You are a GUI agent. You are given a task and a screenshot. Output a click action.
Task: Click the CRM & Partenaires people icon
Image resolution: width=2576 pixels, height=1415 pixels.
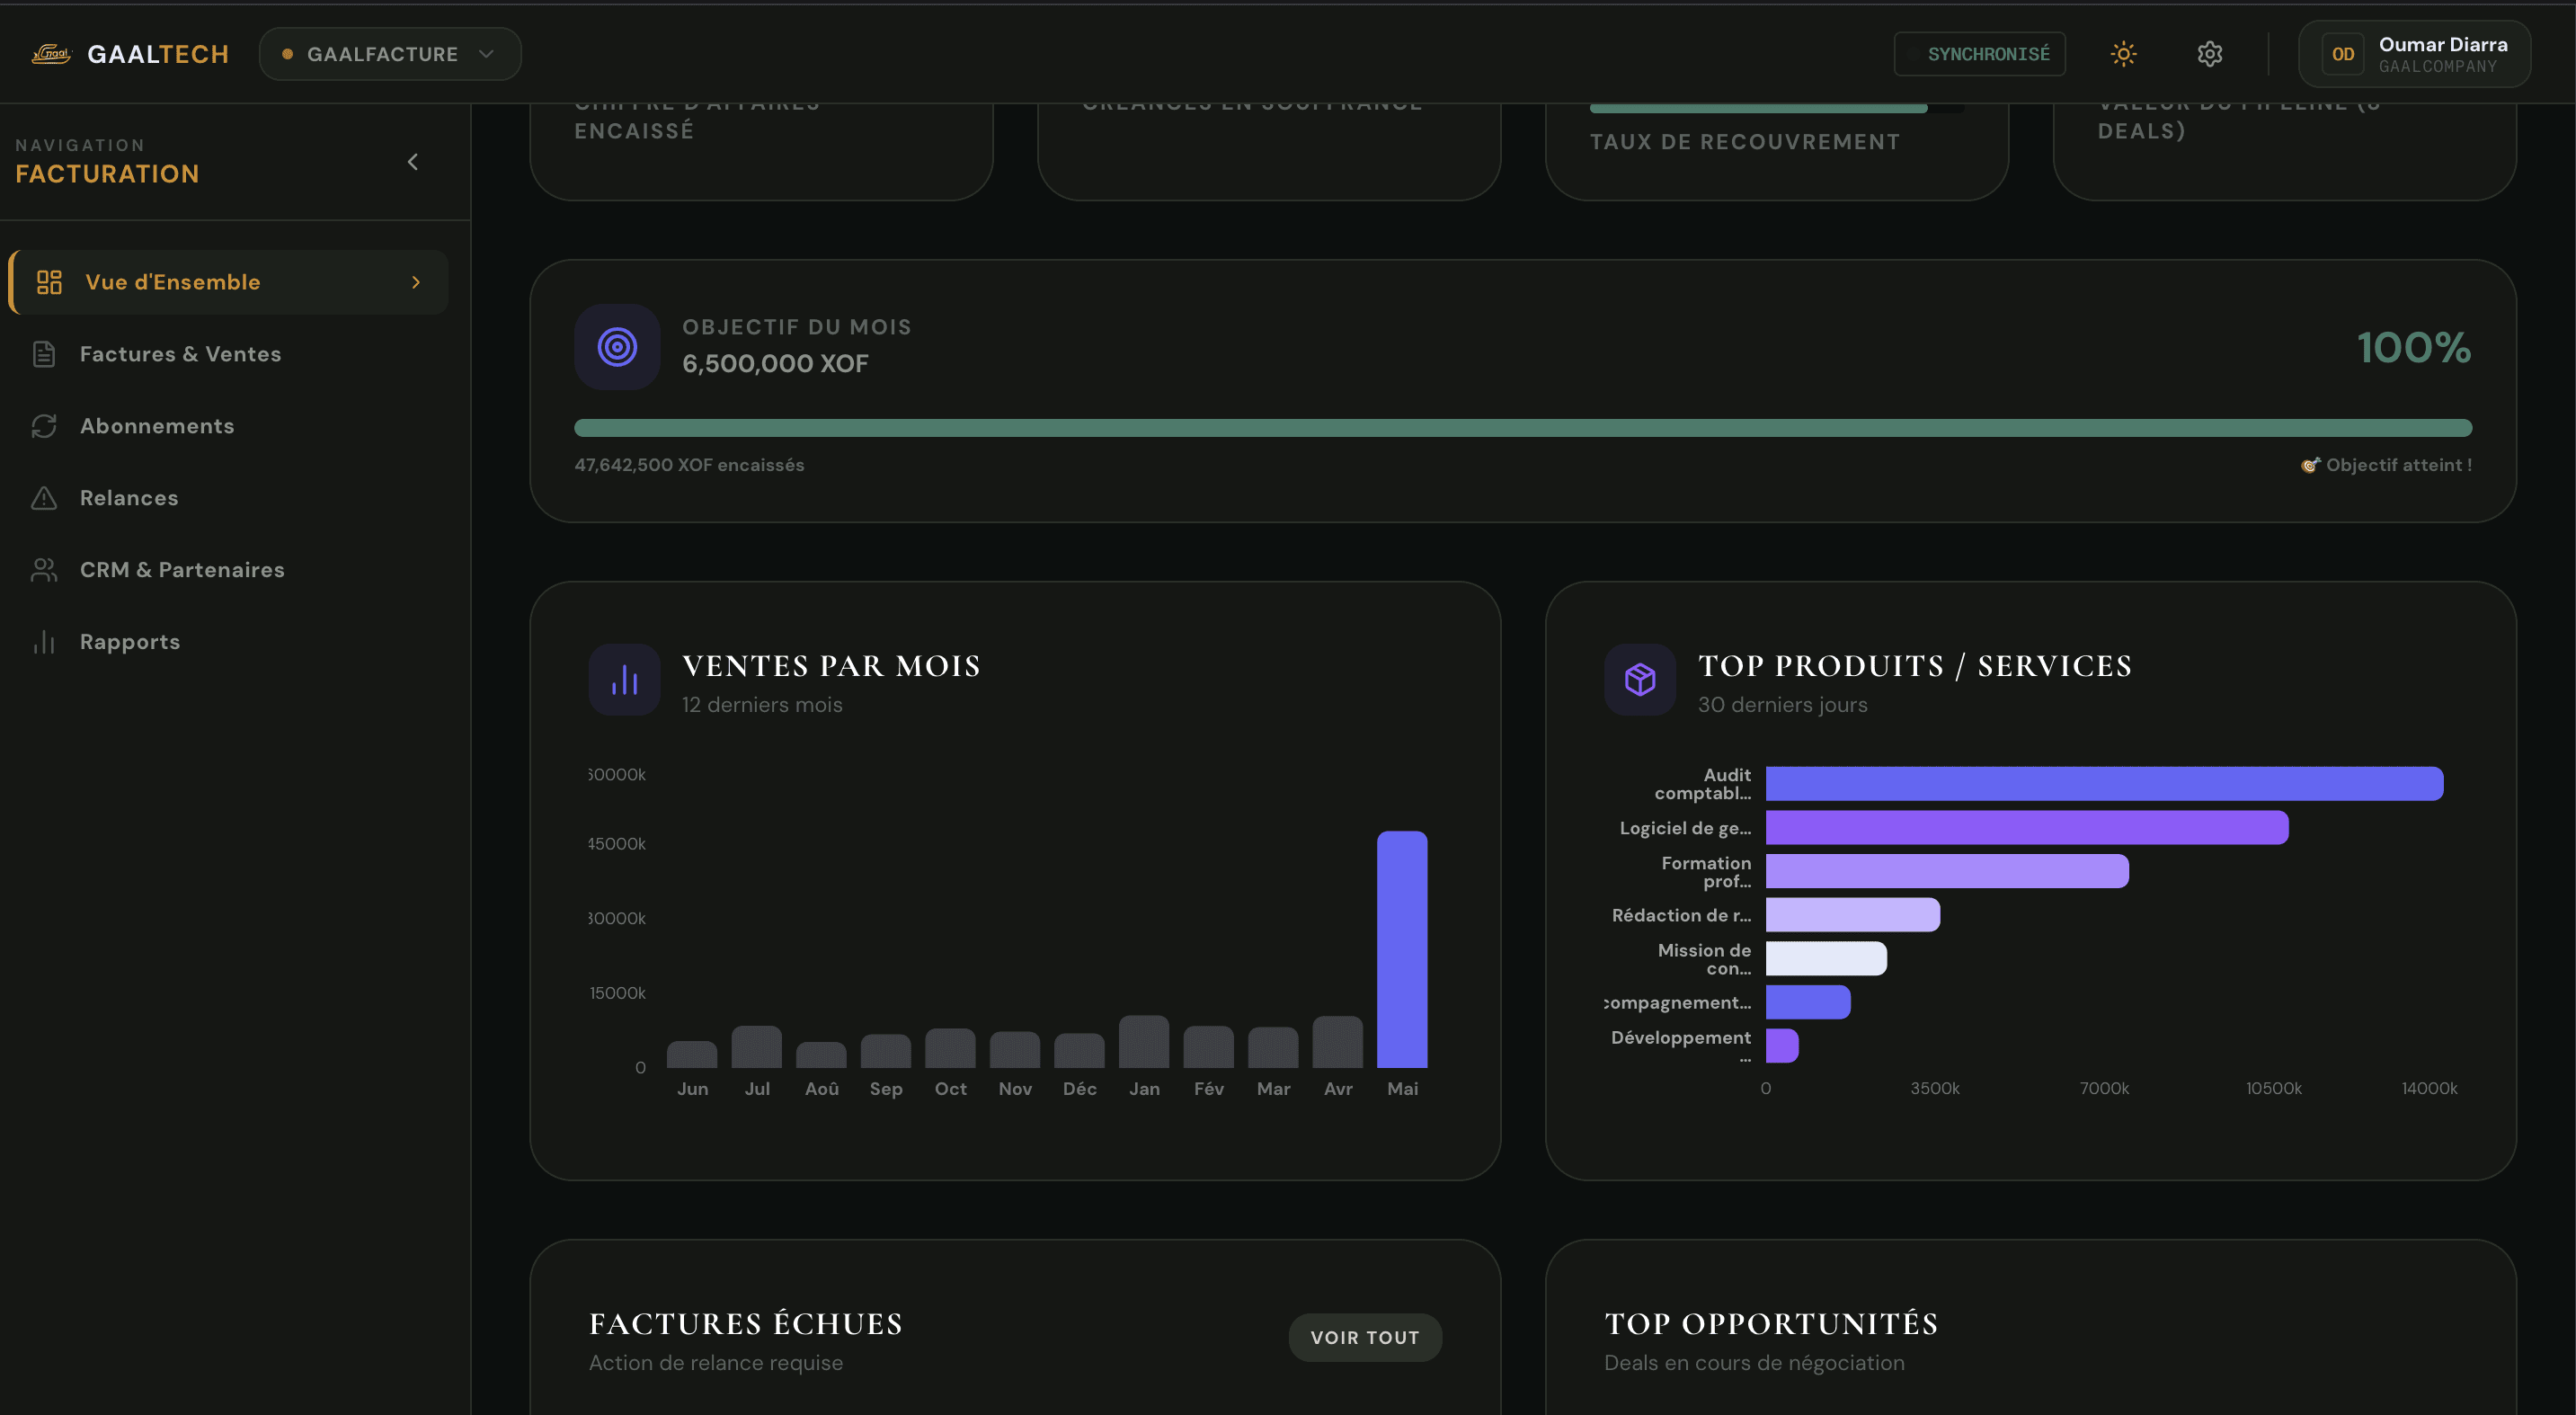[x=44, y=570]
